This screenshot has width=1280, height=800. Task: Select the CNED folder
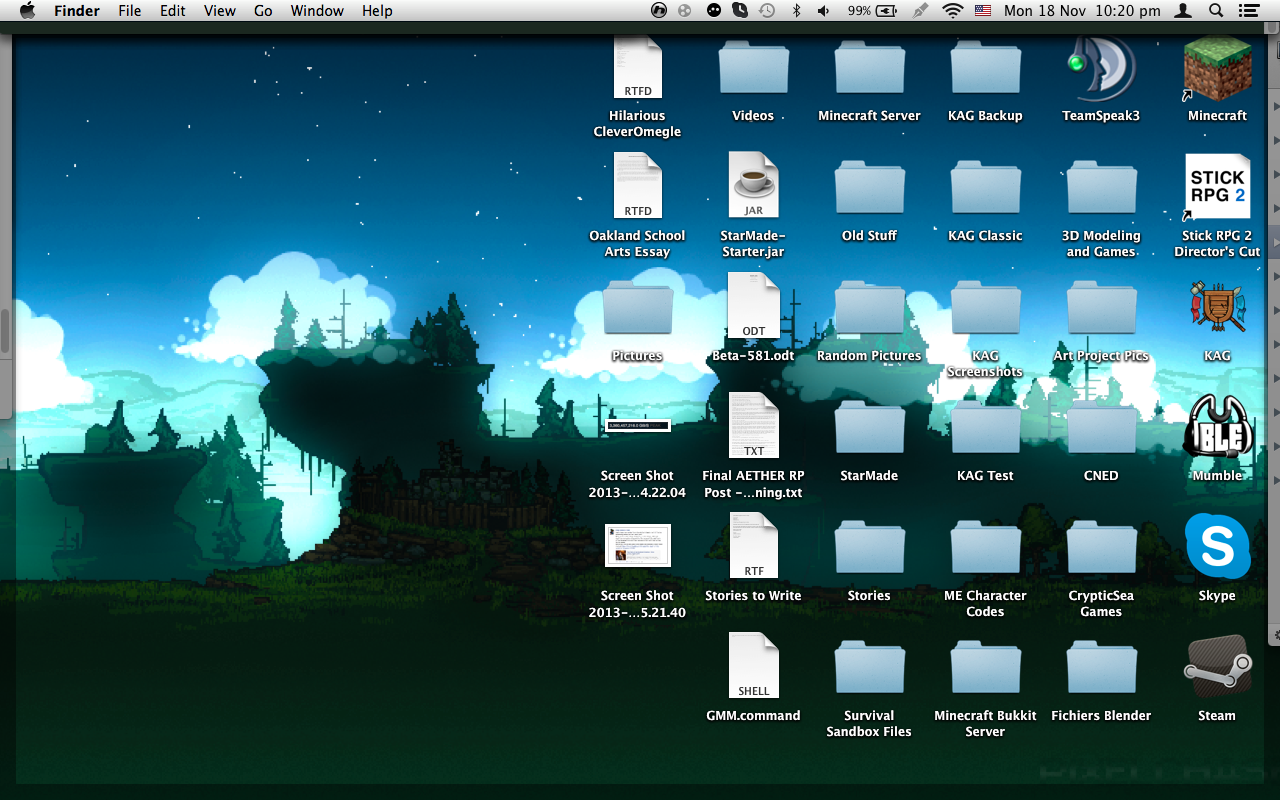tap(1101, 428)
